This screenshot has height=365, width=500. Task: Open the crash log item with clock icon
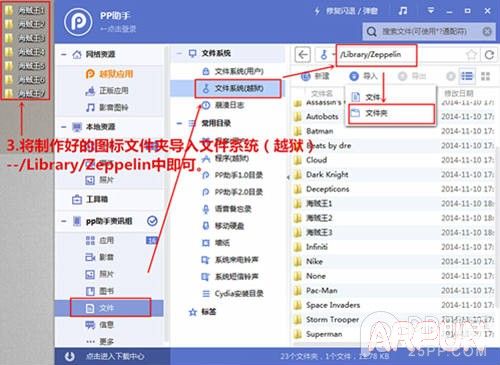point(223,105)
